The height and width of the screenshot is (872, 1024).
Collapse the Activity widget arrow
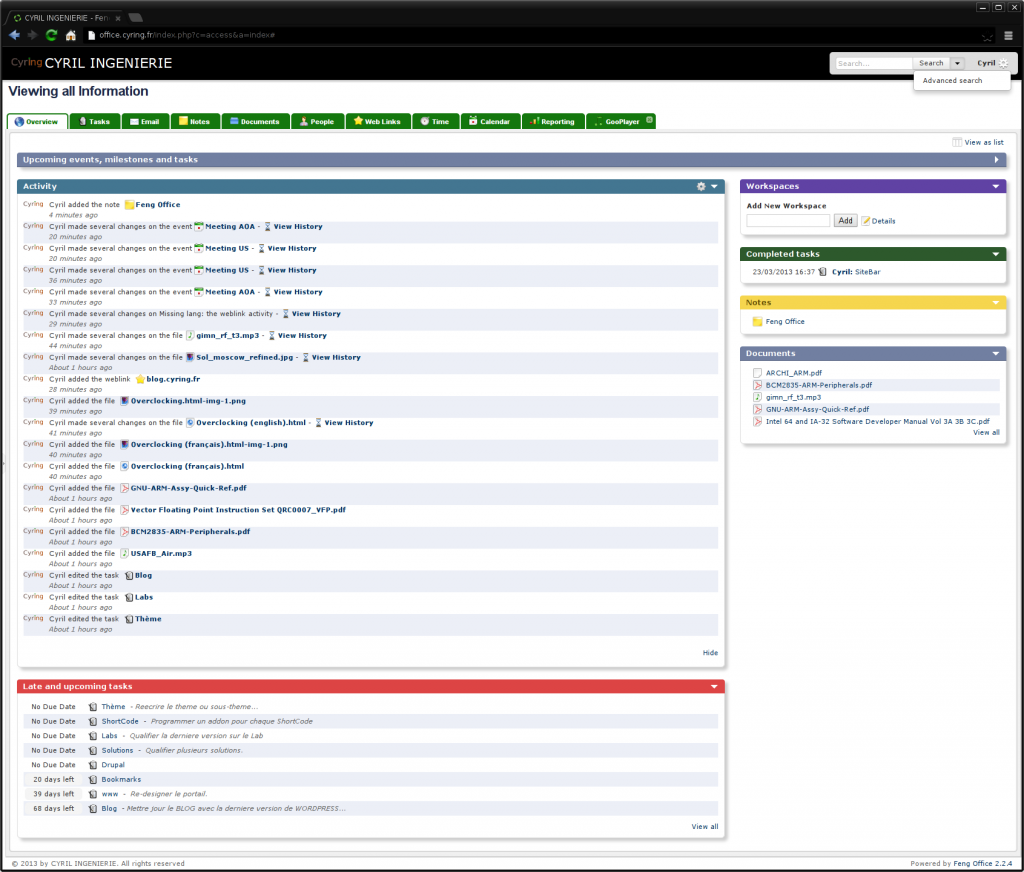click(714, 186)
